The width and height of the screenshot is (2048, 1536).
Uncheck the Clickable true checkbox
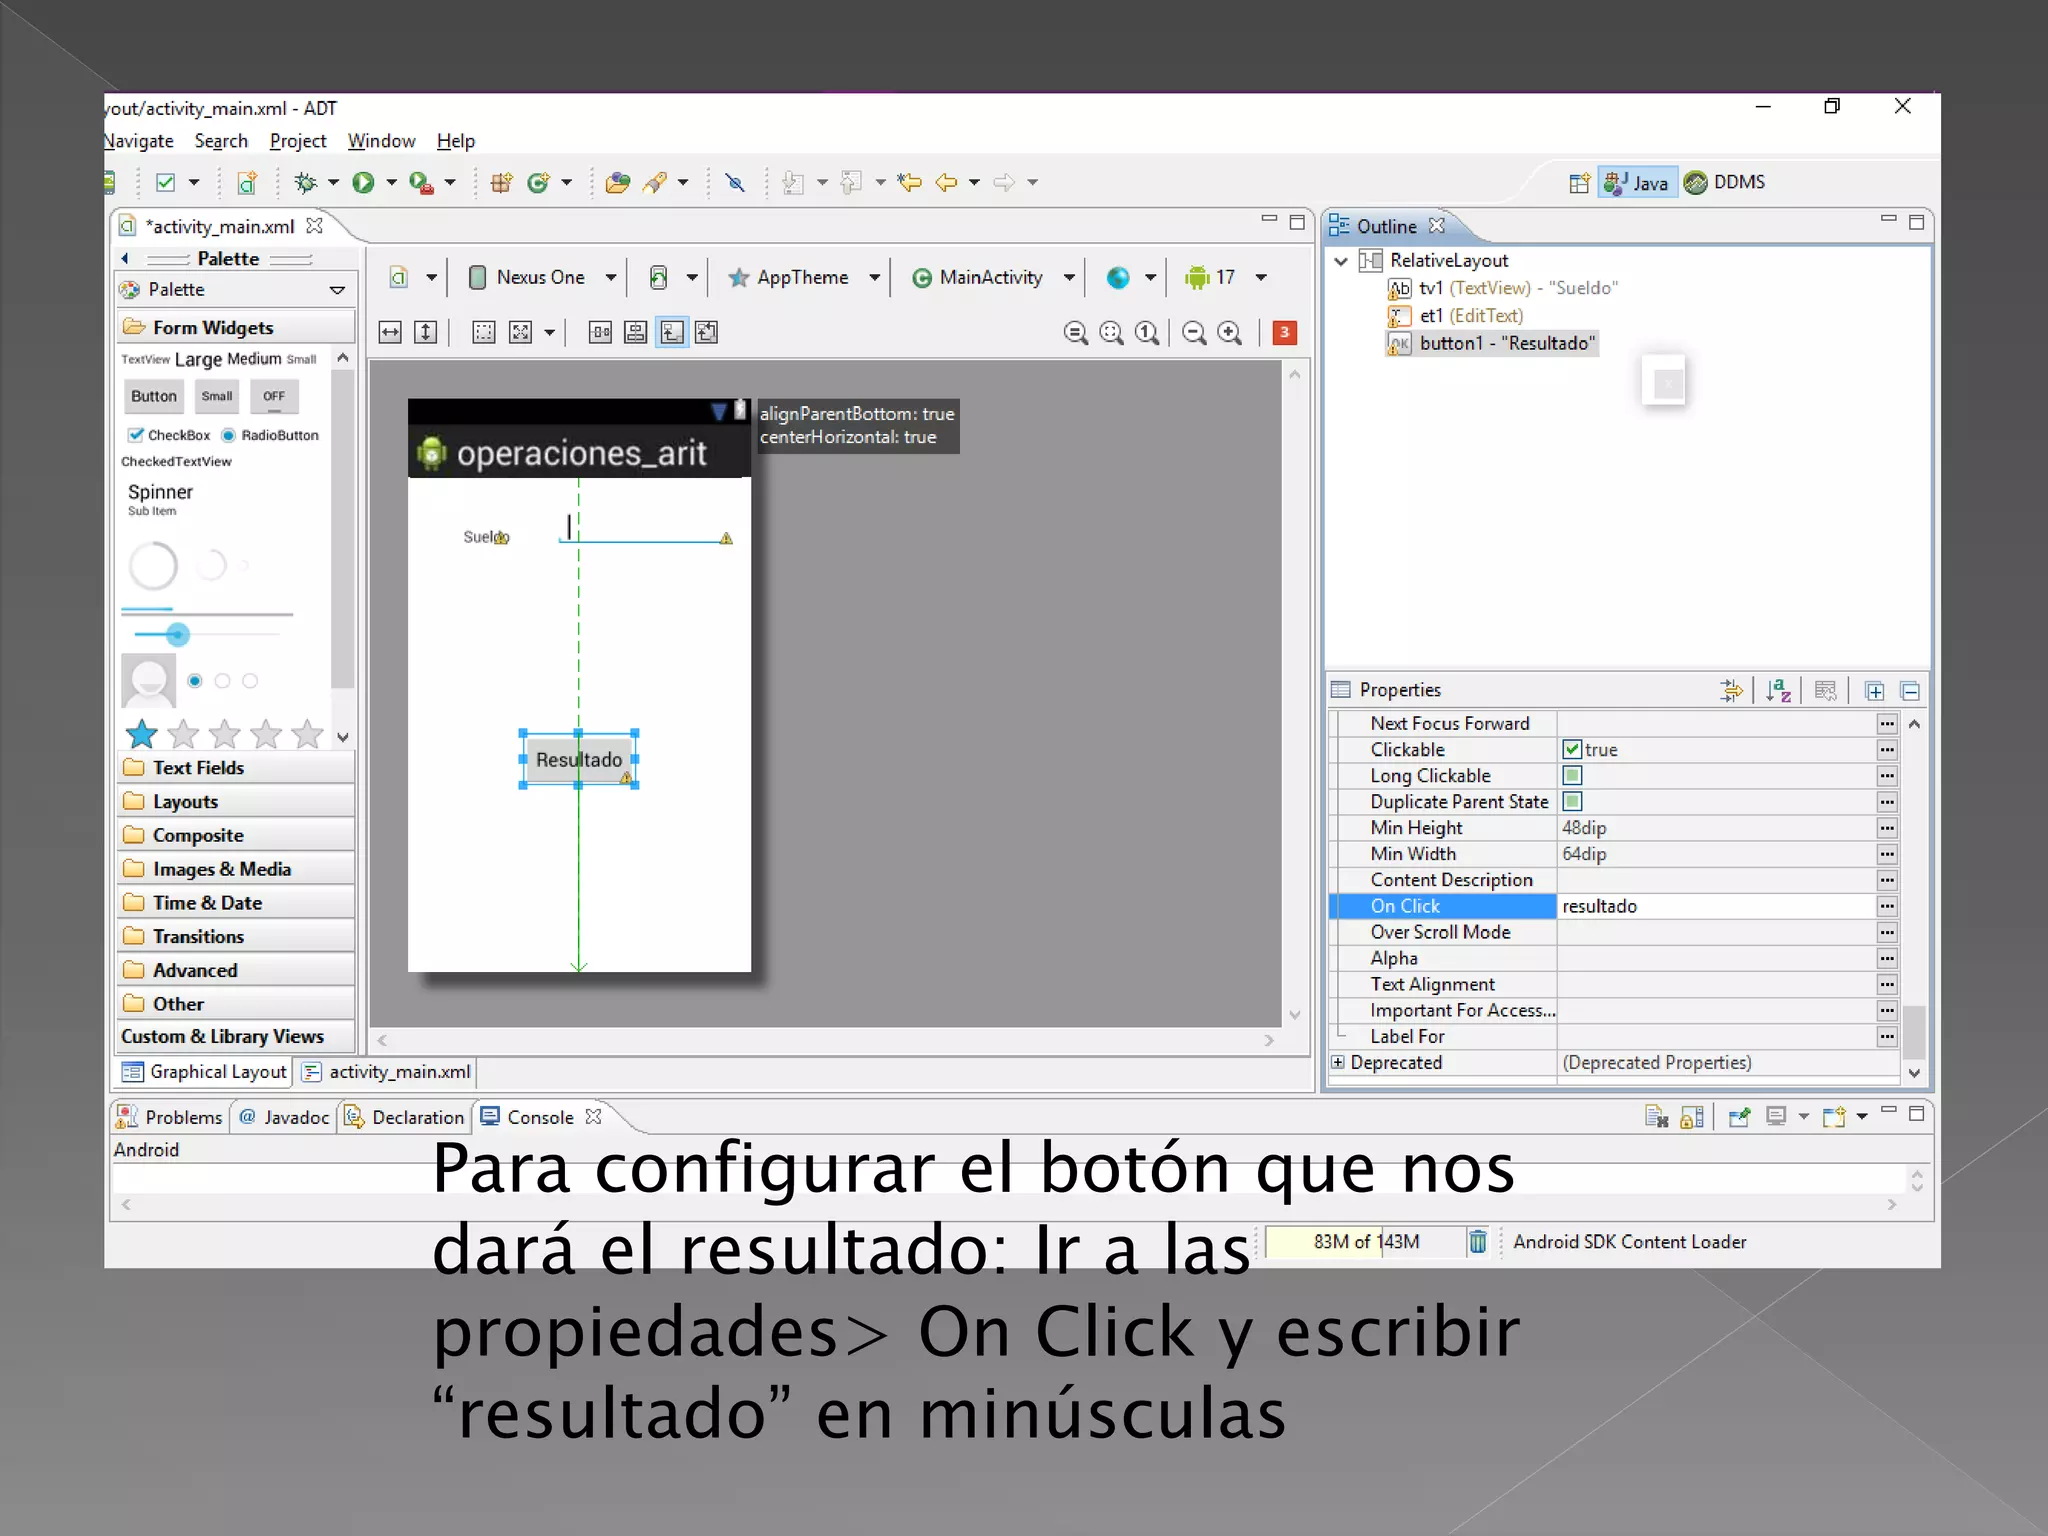click(1572, 749)
